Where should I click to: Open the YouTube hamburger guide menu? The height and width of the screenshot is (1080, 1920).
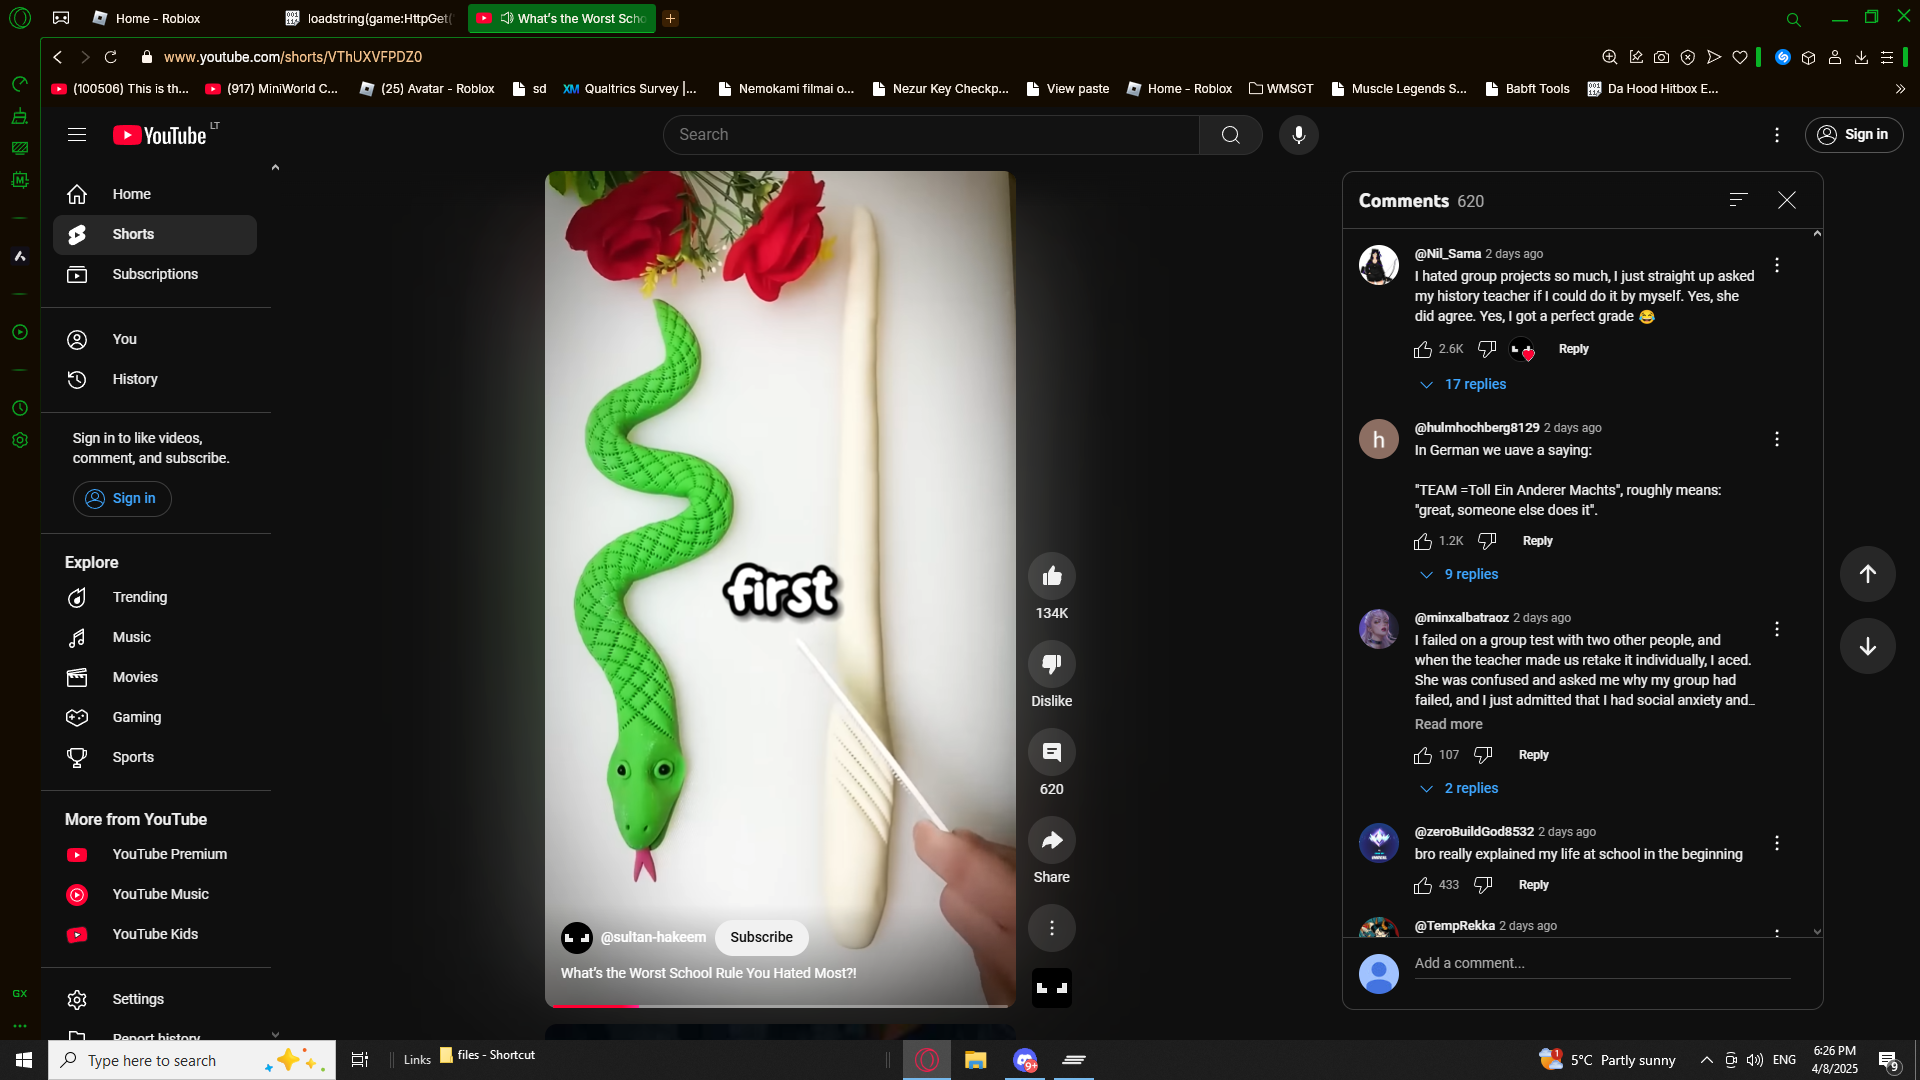(77, 135)
